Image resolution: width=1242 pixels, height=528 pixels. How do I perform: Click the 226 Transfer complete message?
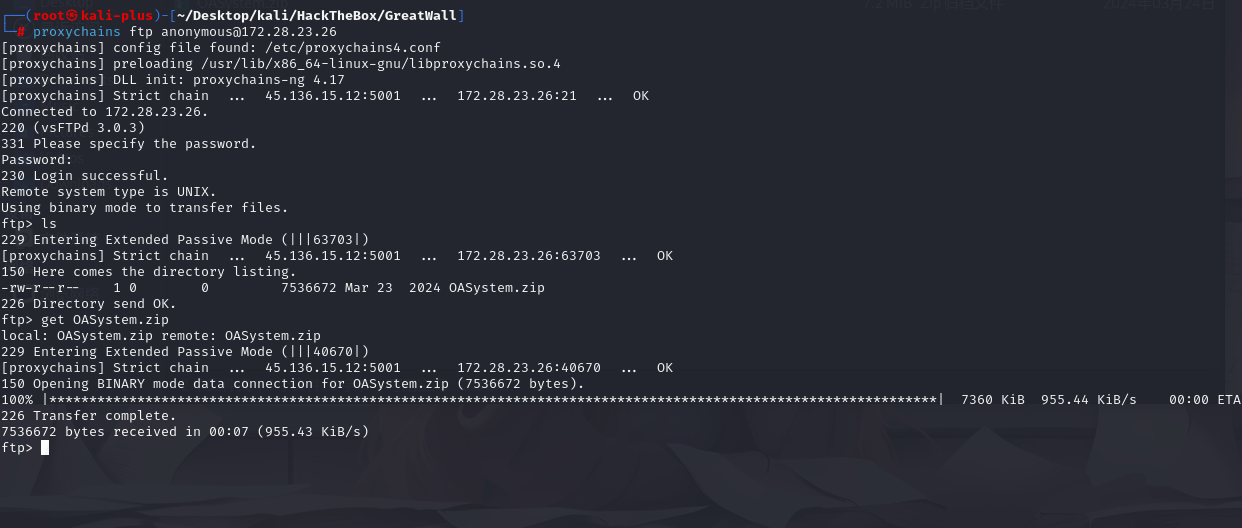point(89,416)
